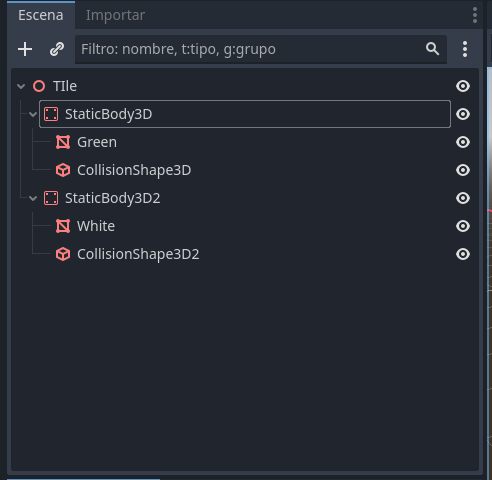Image resolution: width=492 pixels, height=480 pixels.
Task: Open the scene tree extra options menu
Action: coord(465,49)
